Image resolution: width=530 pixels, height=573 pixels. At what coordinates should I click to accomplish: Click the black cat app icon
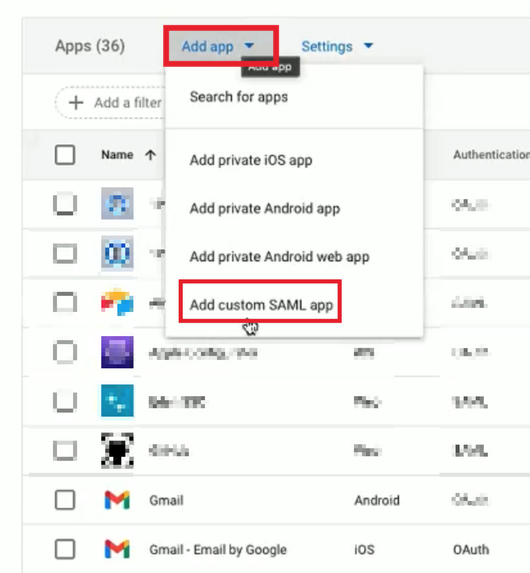coord(117,450)
